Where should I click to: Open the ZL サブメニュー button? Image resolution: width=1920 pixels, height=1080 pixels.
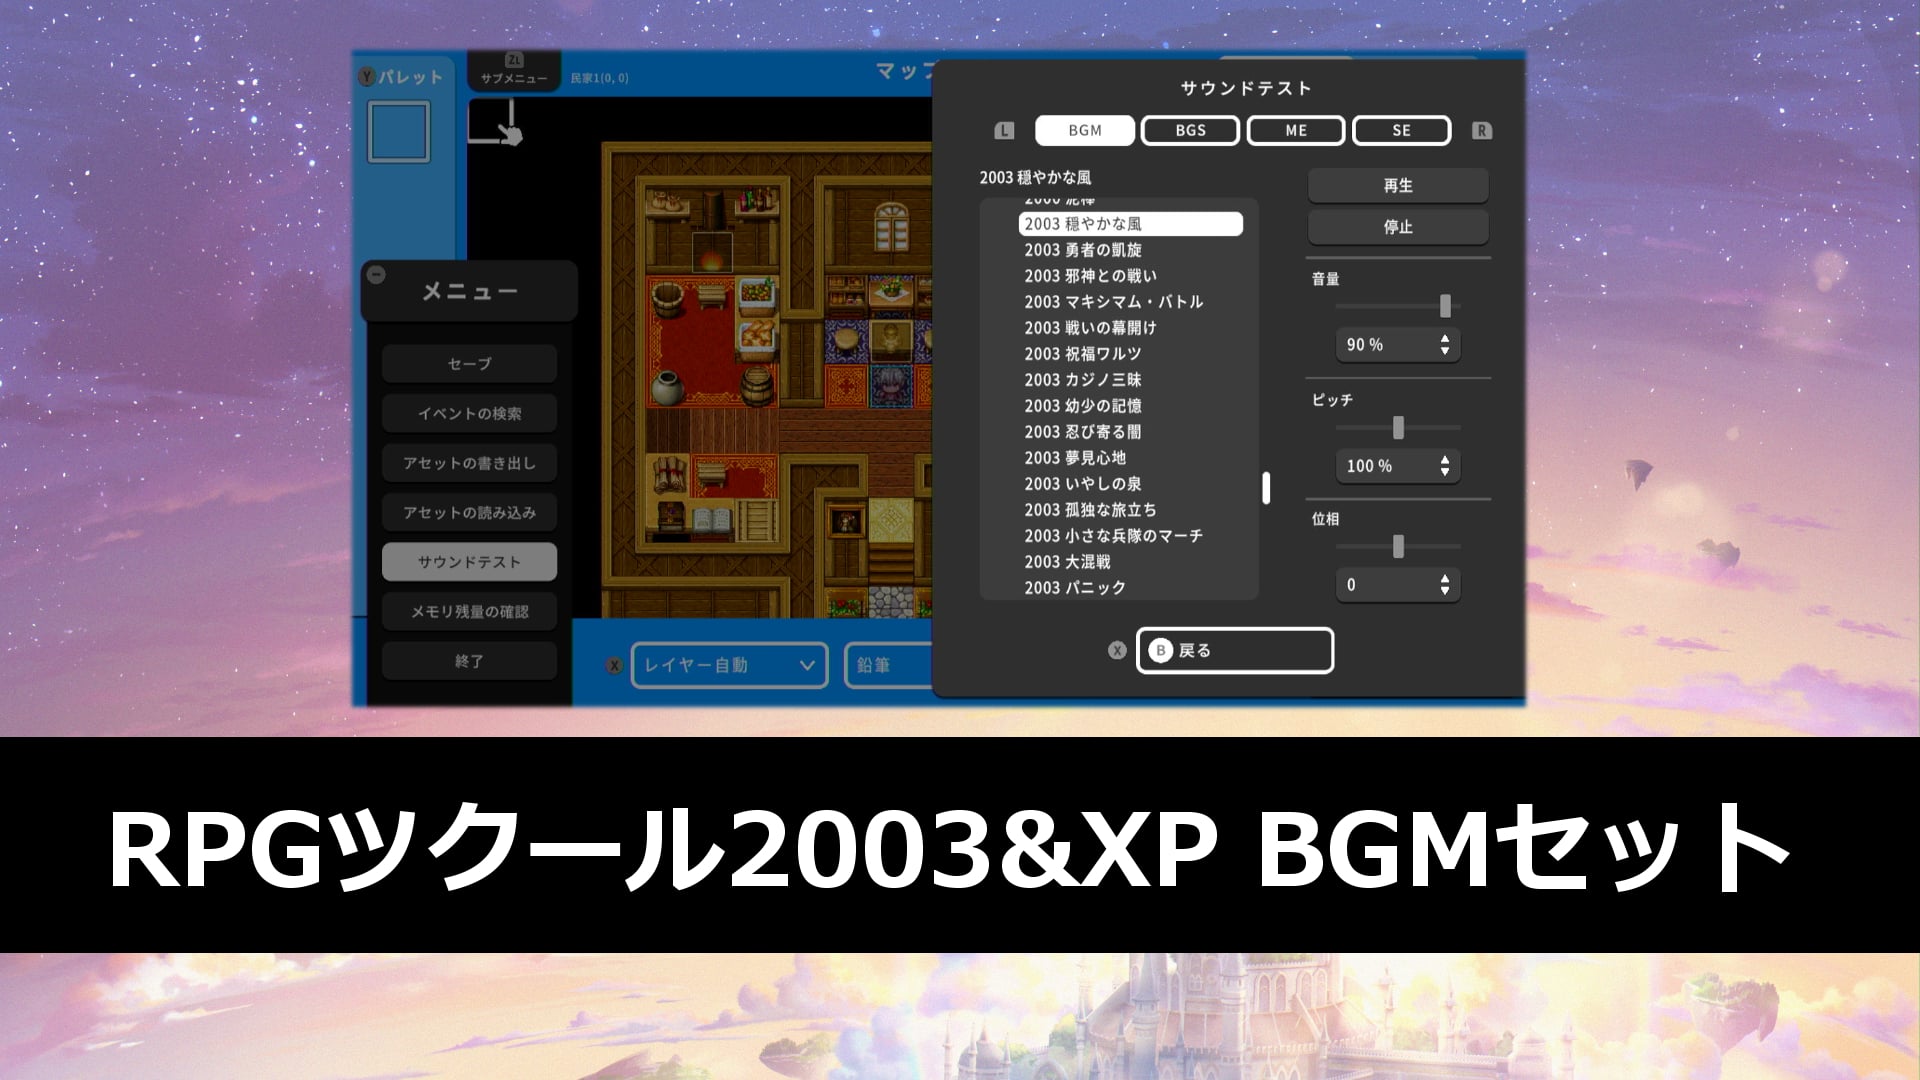(514, 70)
